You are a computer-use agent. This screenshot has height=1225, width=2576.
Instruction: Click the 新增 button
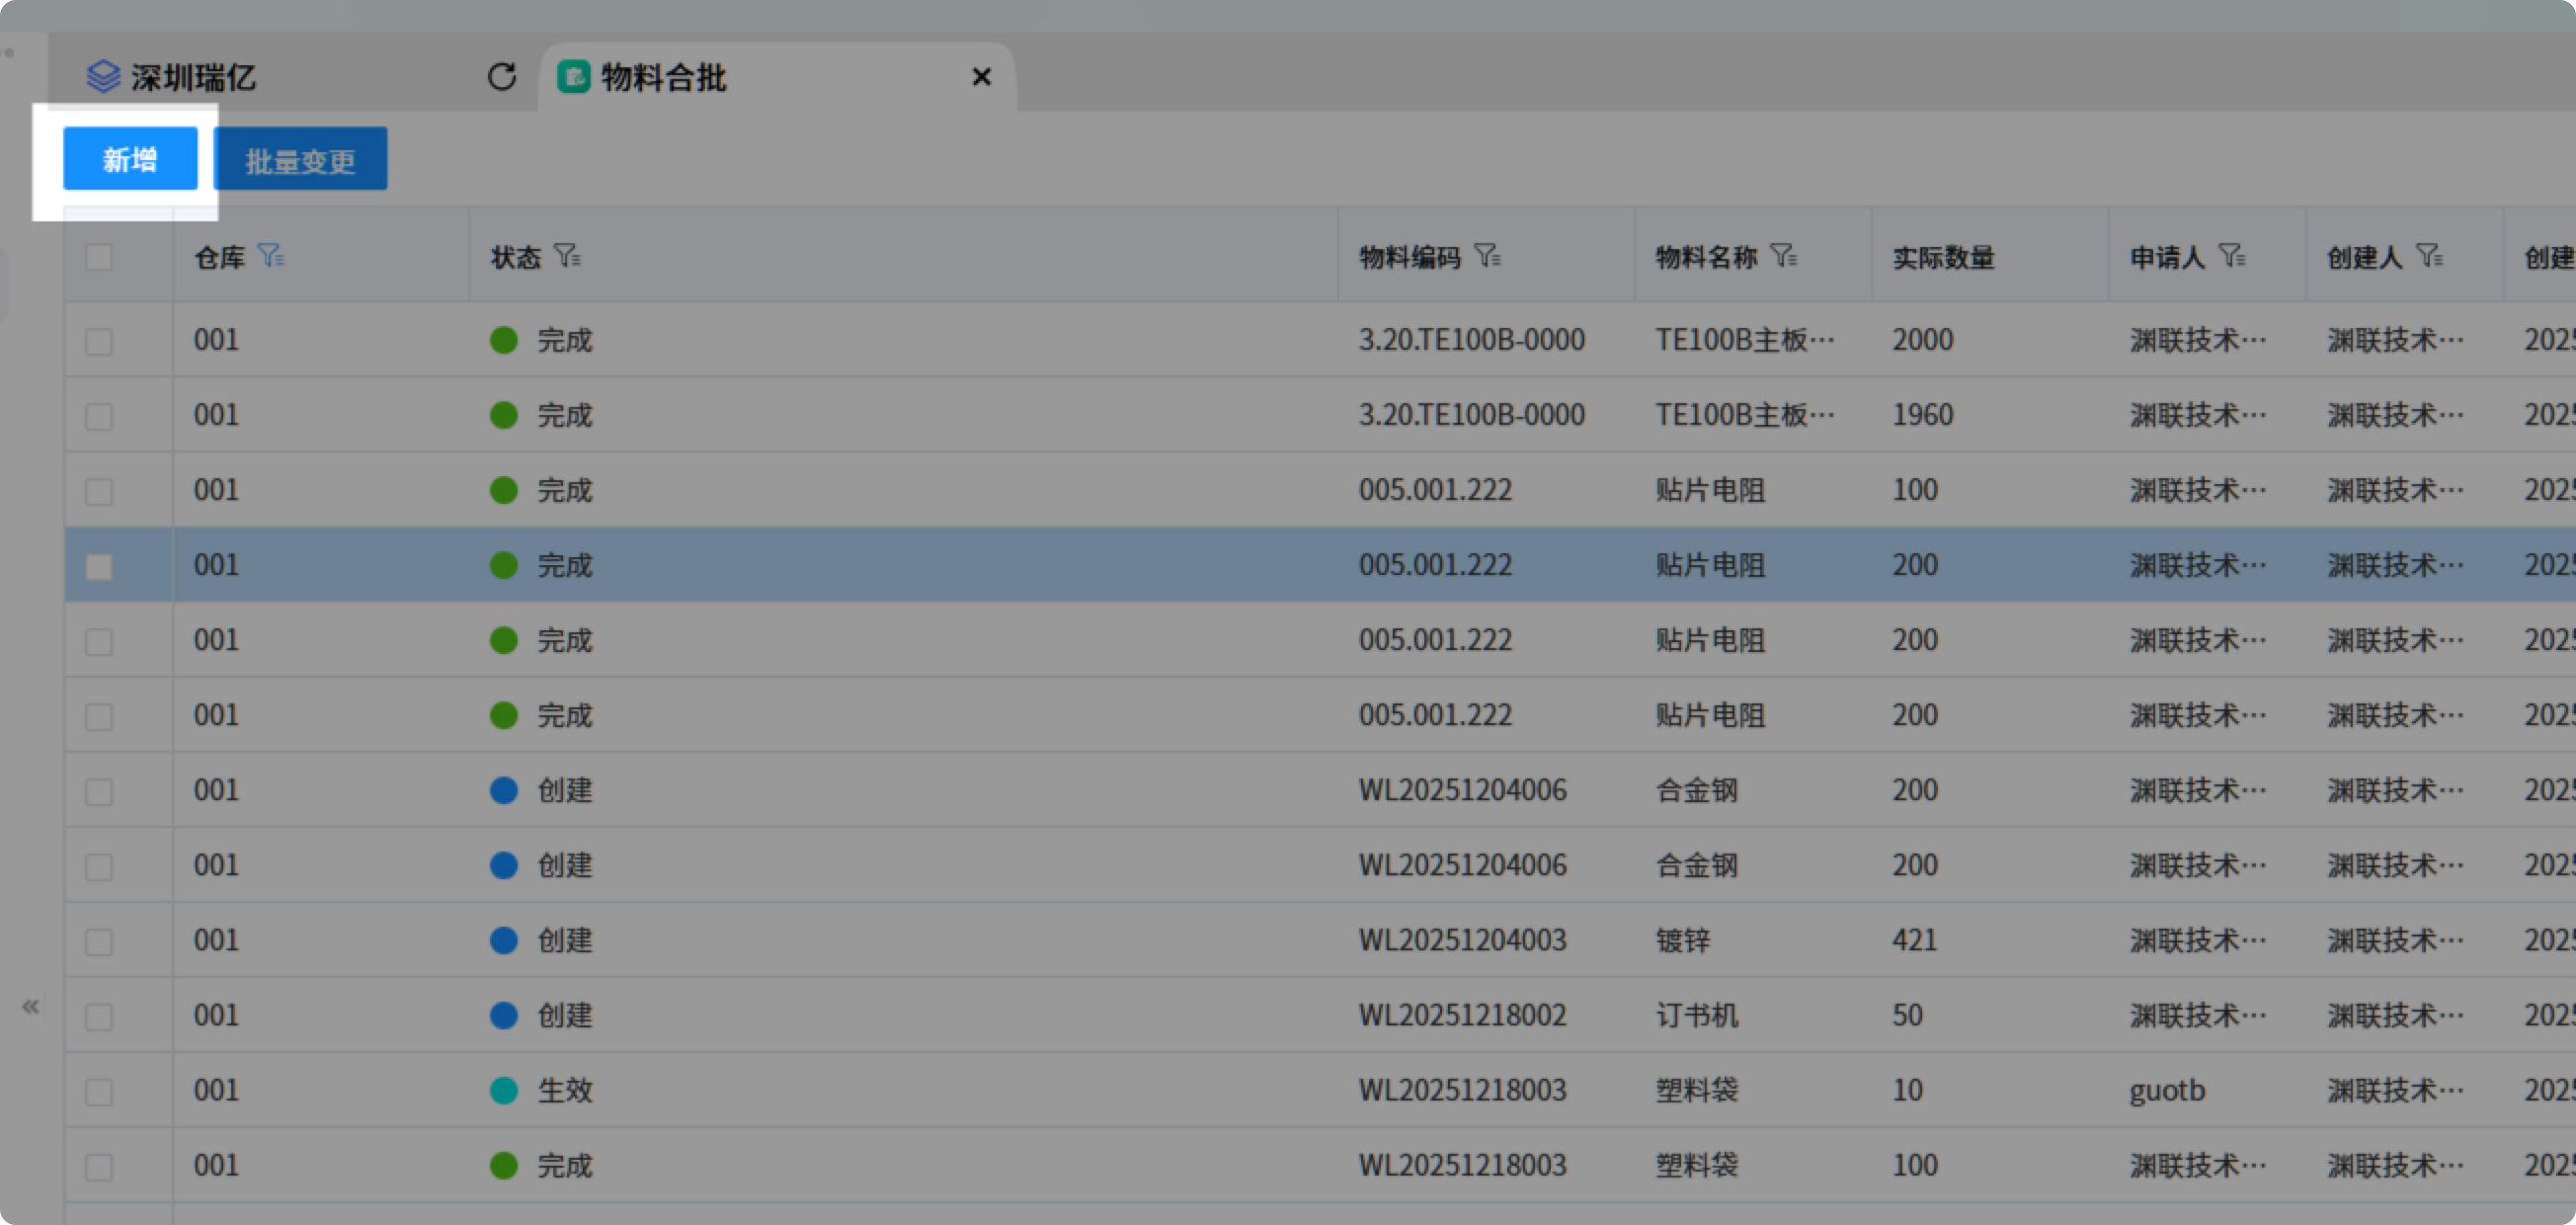tap(130, 159)
